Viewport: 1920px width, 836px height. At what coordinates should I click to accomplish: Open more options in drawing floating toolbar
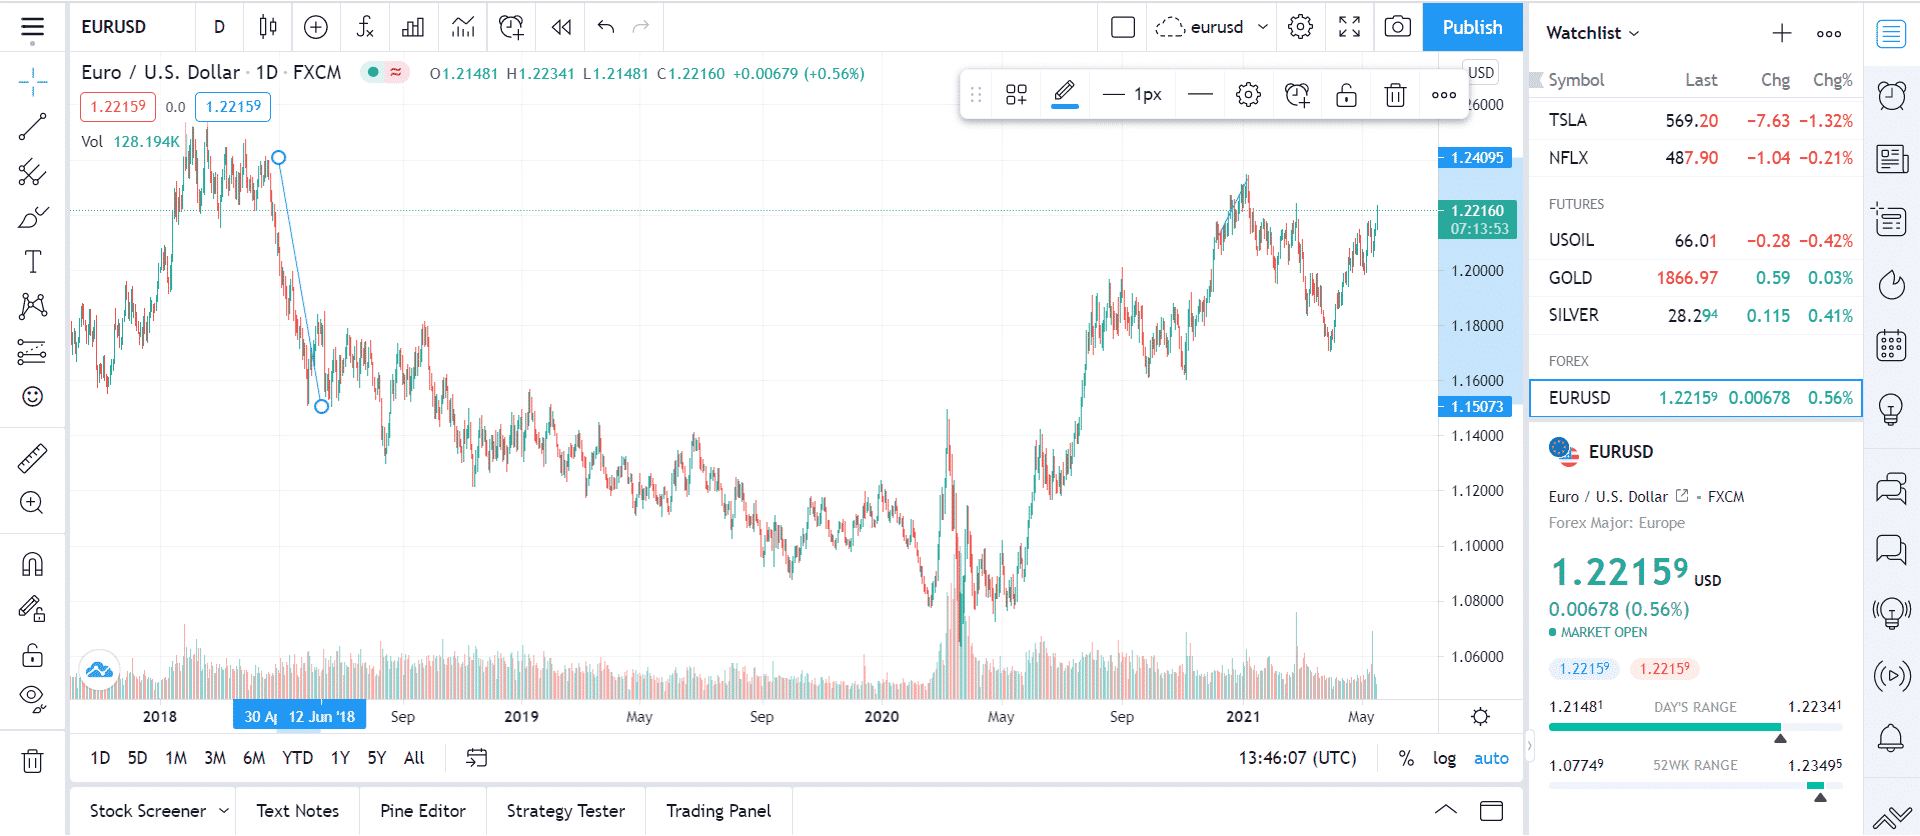(1443, 95)
